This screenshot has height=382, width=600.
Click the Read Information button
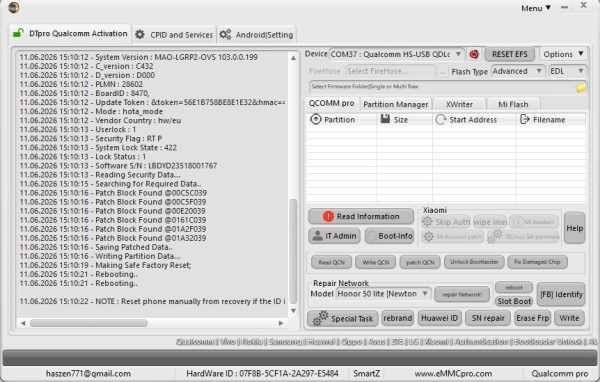[361, 216]
